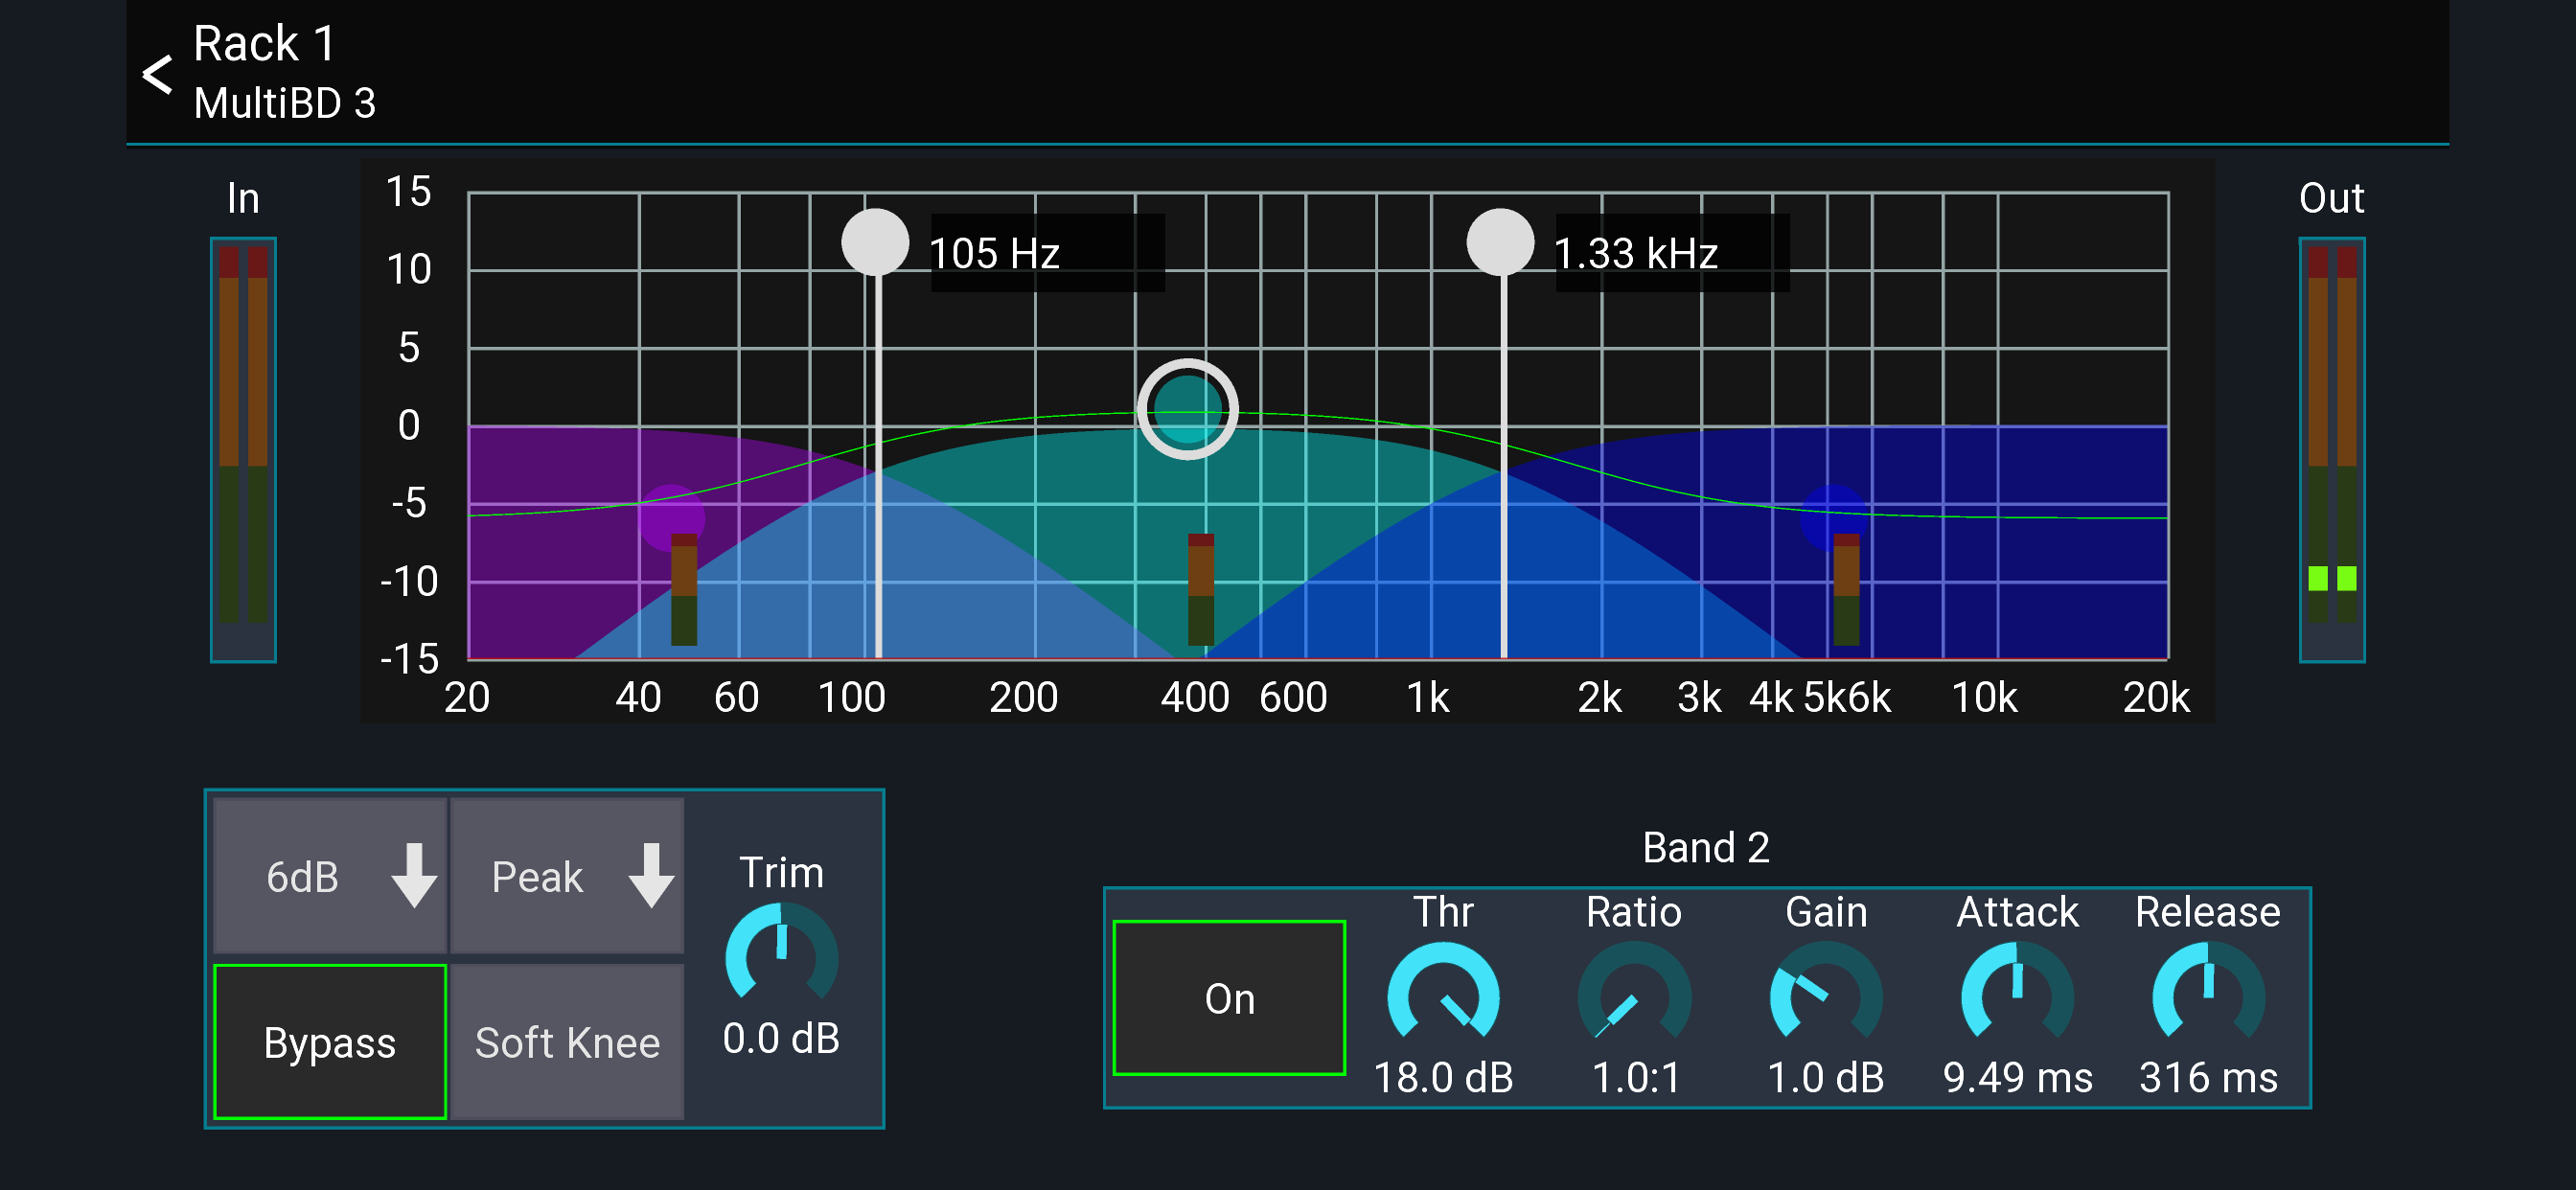The height and width of the screenshot is (1190, 2576).
Task: Select the 1.33 kHz crossover handle
Action: click(1500, 242)
